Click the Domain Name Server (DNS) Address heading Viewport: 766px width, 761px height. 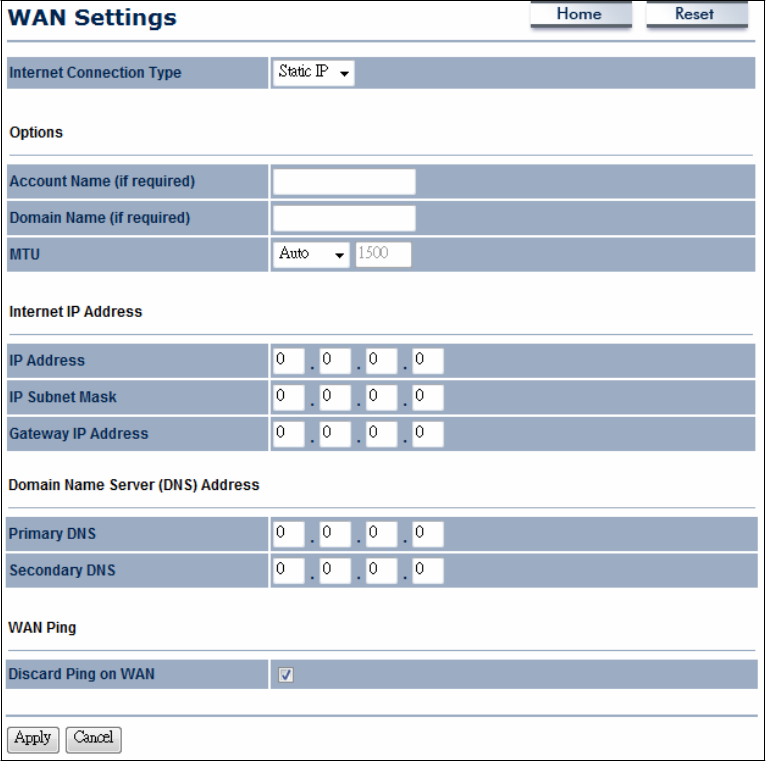tap(134, 486)
